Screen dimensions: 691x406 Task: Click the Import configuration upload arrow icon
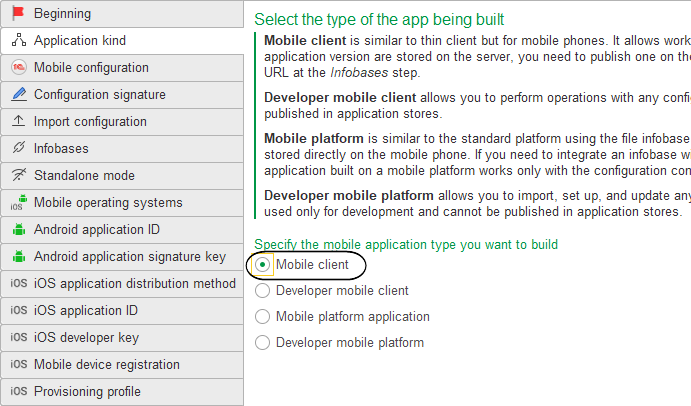point(18,122)
